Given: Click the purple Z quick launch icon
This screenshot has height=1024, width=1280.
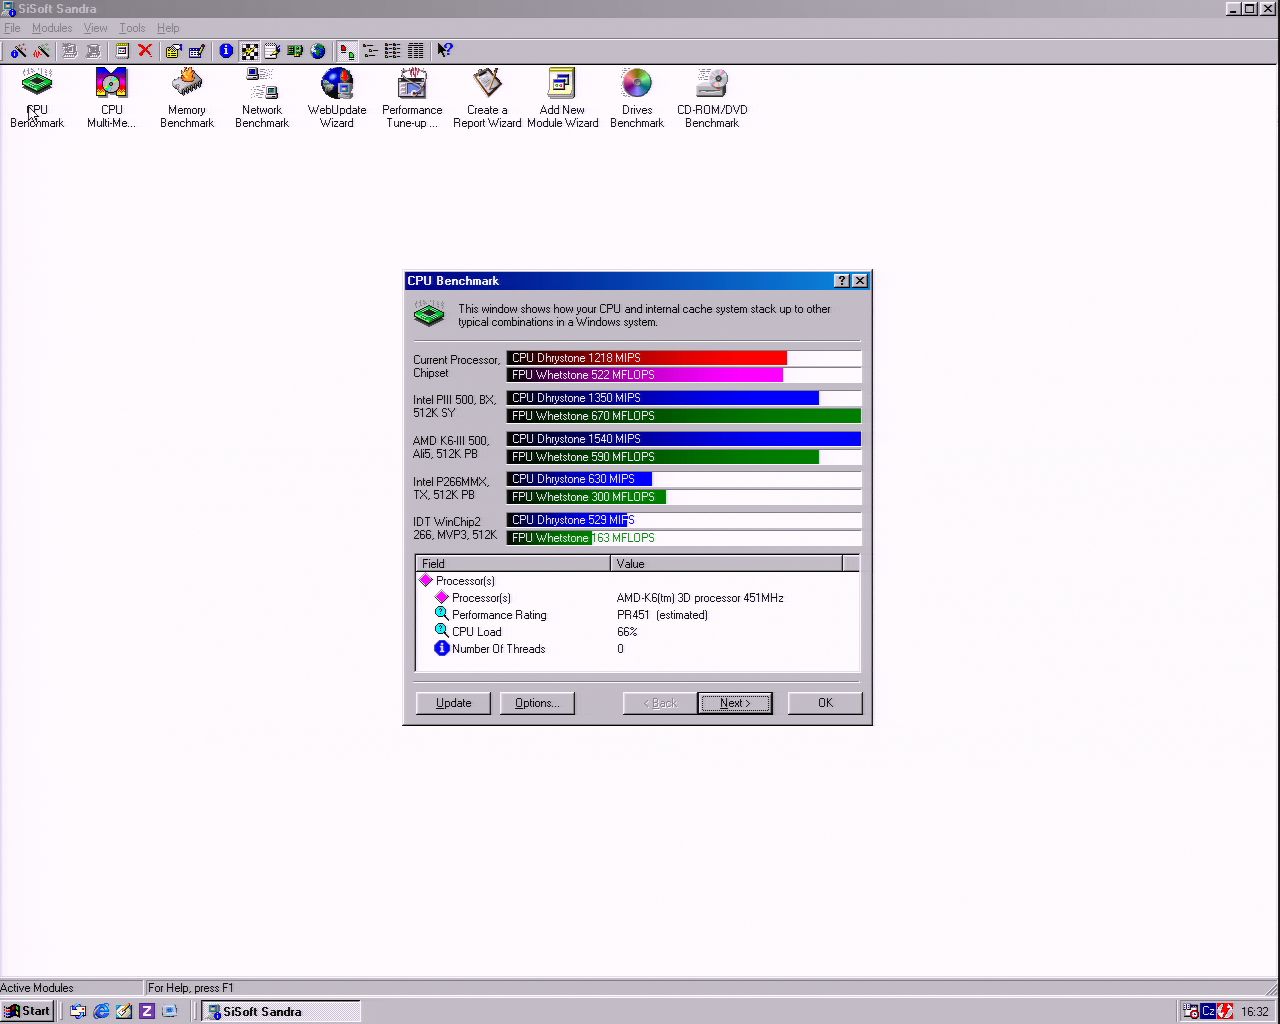Looking at the screenshot, I should pyautogui.click(x=147, y=1011).
